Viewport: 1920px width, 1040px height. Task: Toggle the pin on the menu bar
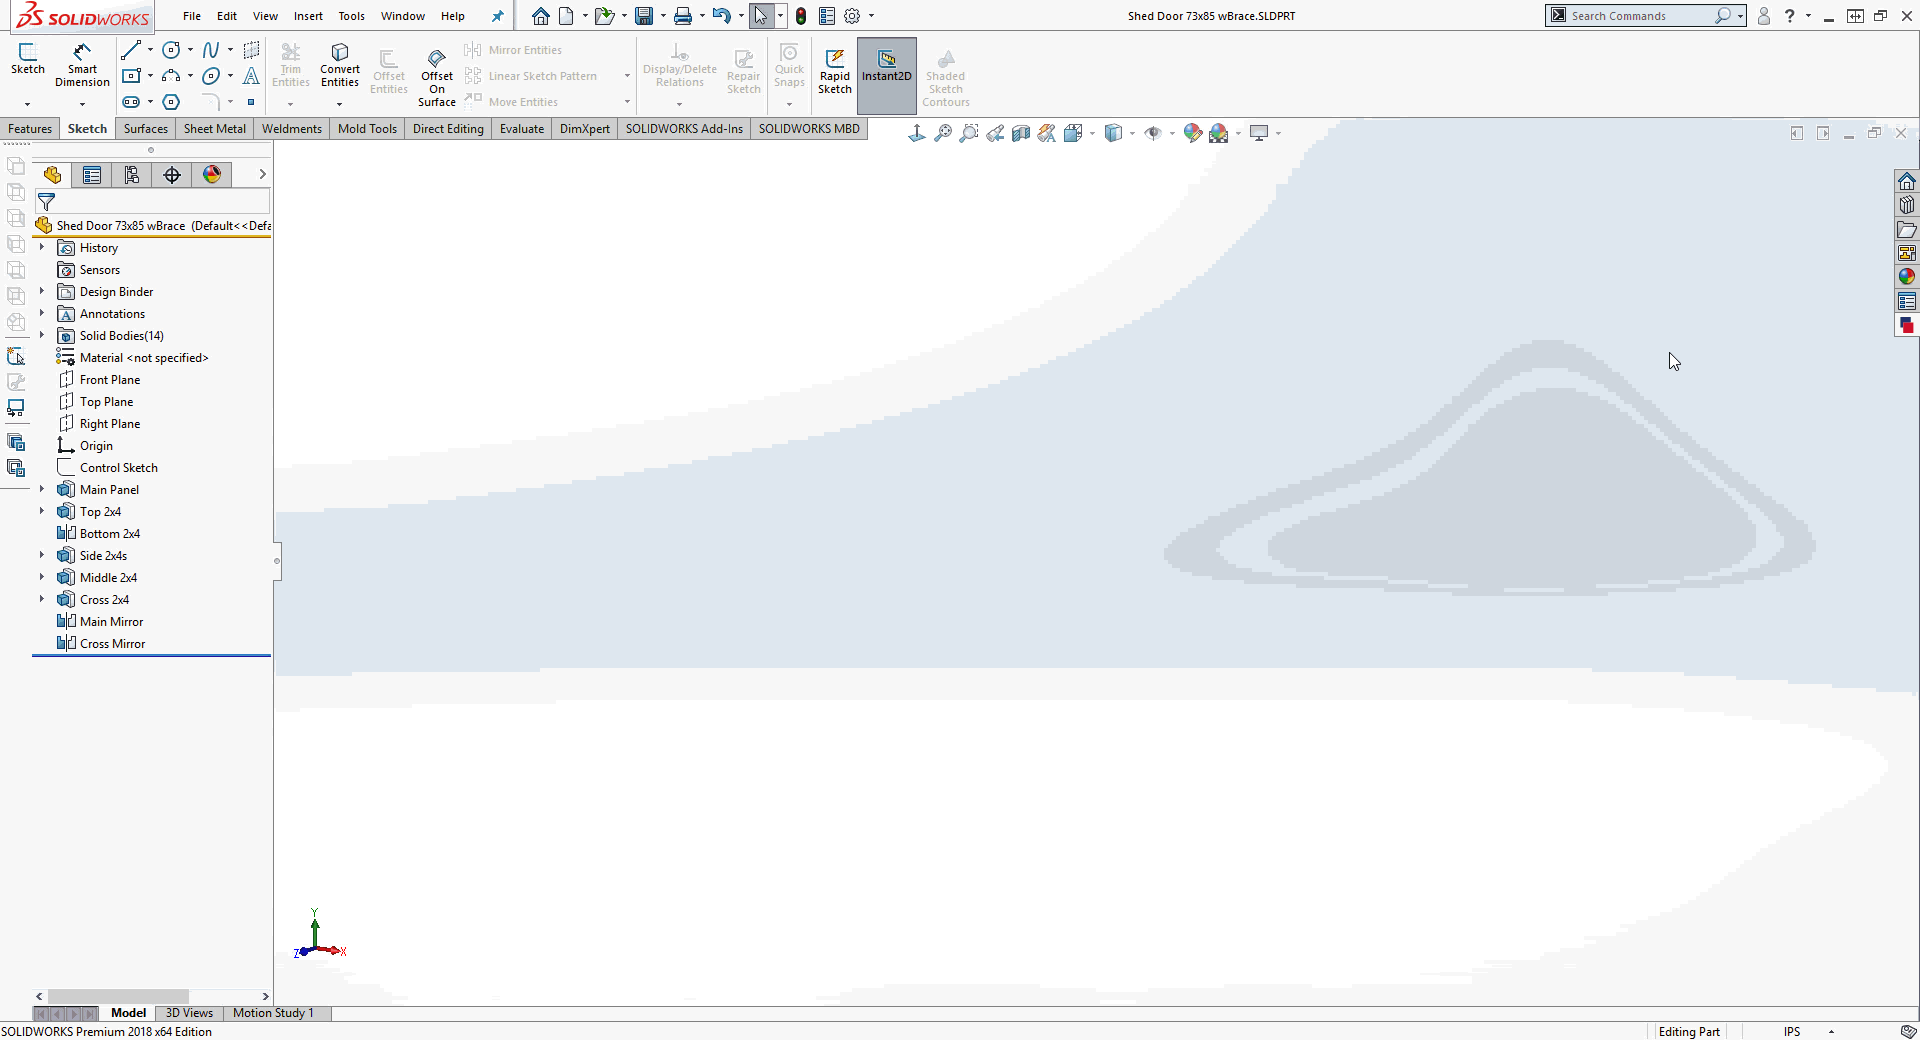tap(497, 16)
